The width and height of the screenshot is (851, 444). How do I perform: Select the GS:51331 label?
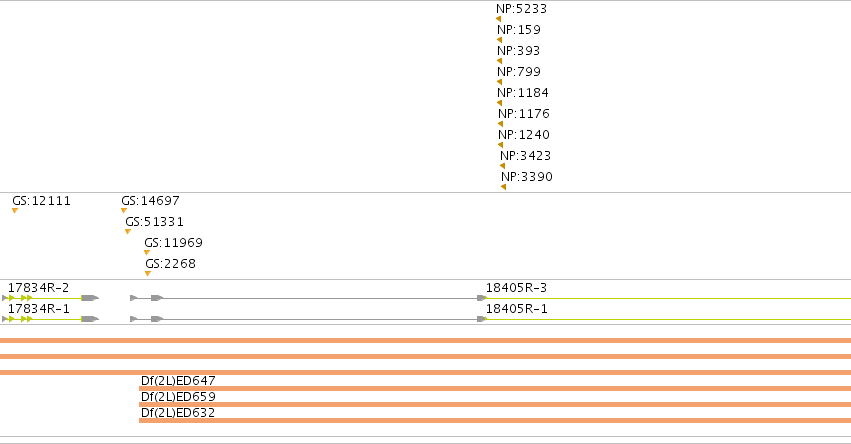[155, 222]
